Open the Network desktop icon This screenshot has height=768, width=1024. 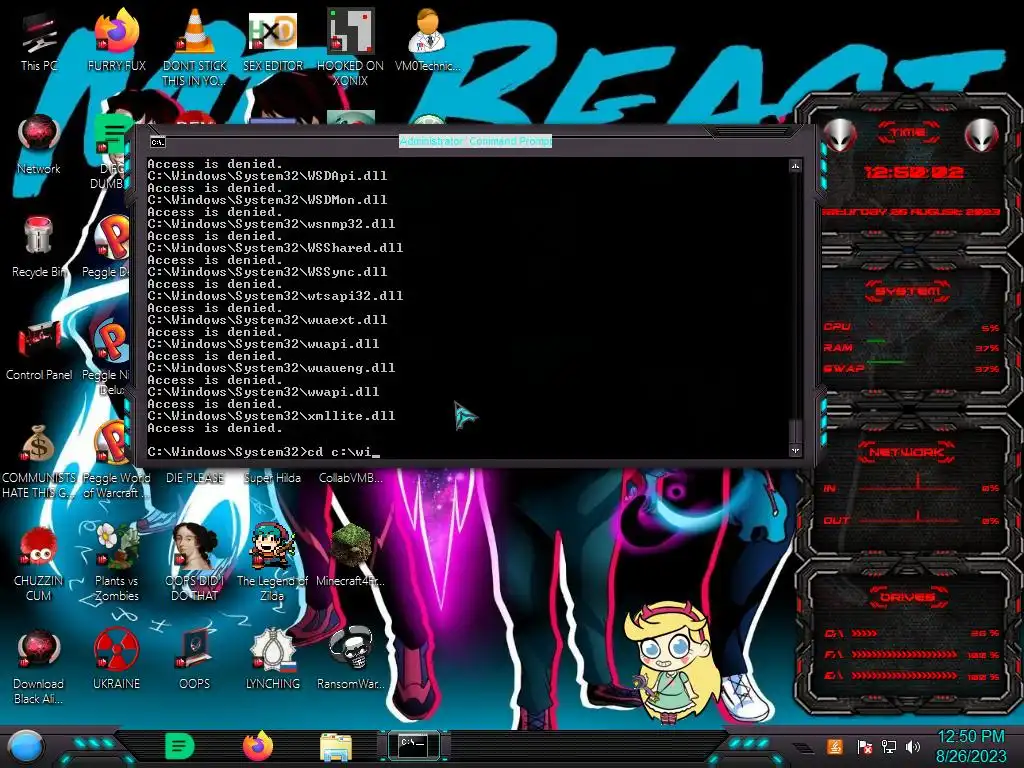point(39,145)
